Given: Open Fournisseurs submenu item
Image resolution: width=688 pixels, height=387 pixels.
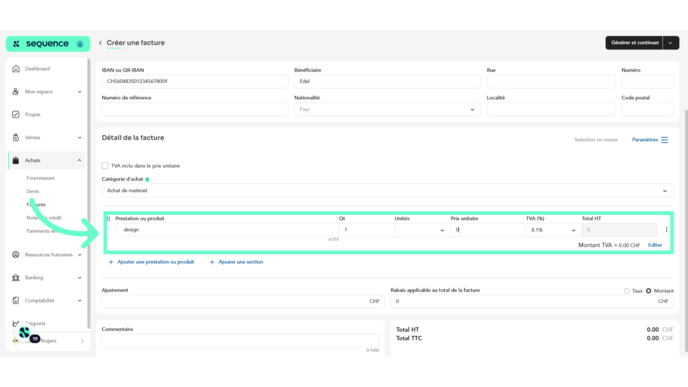Looking at the screenshot, I should point(40,178).
